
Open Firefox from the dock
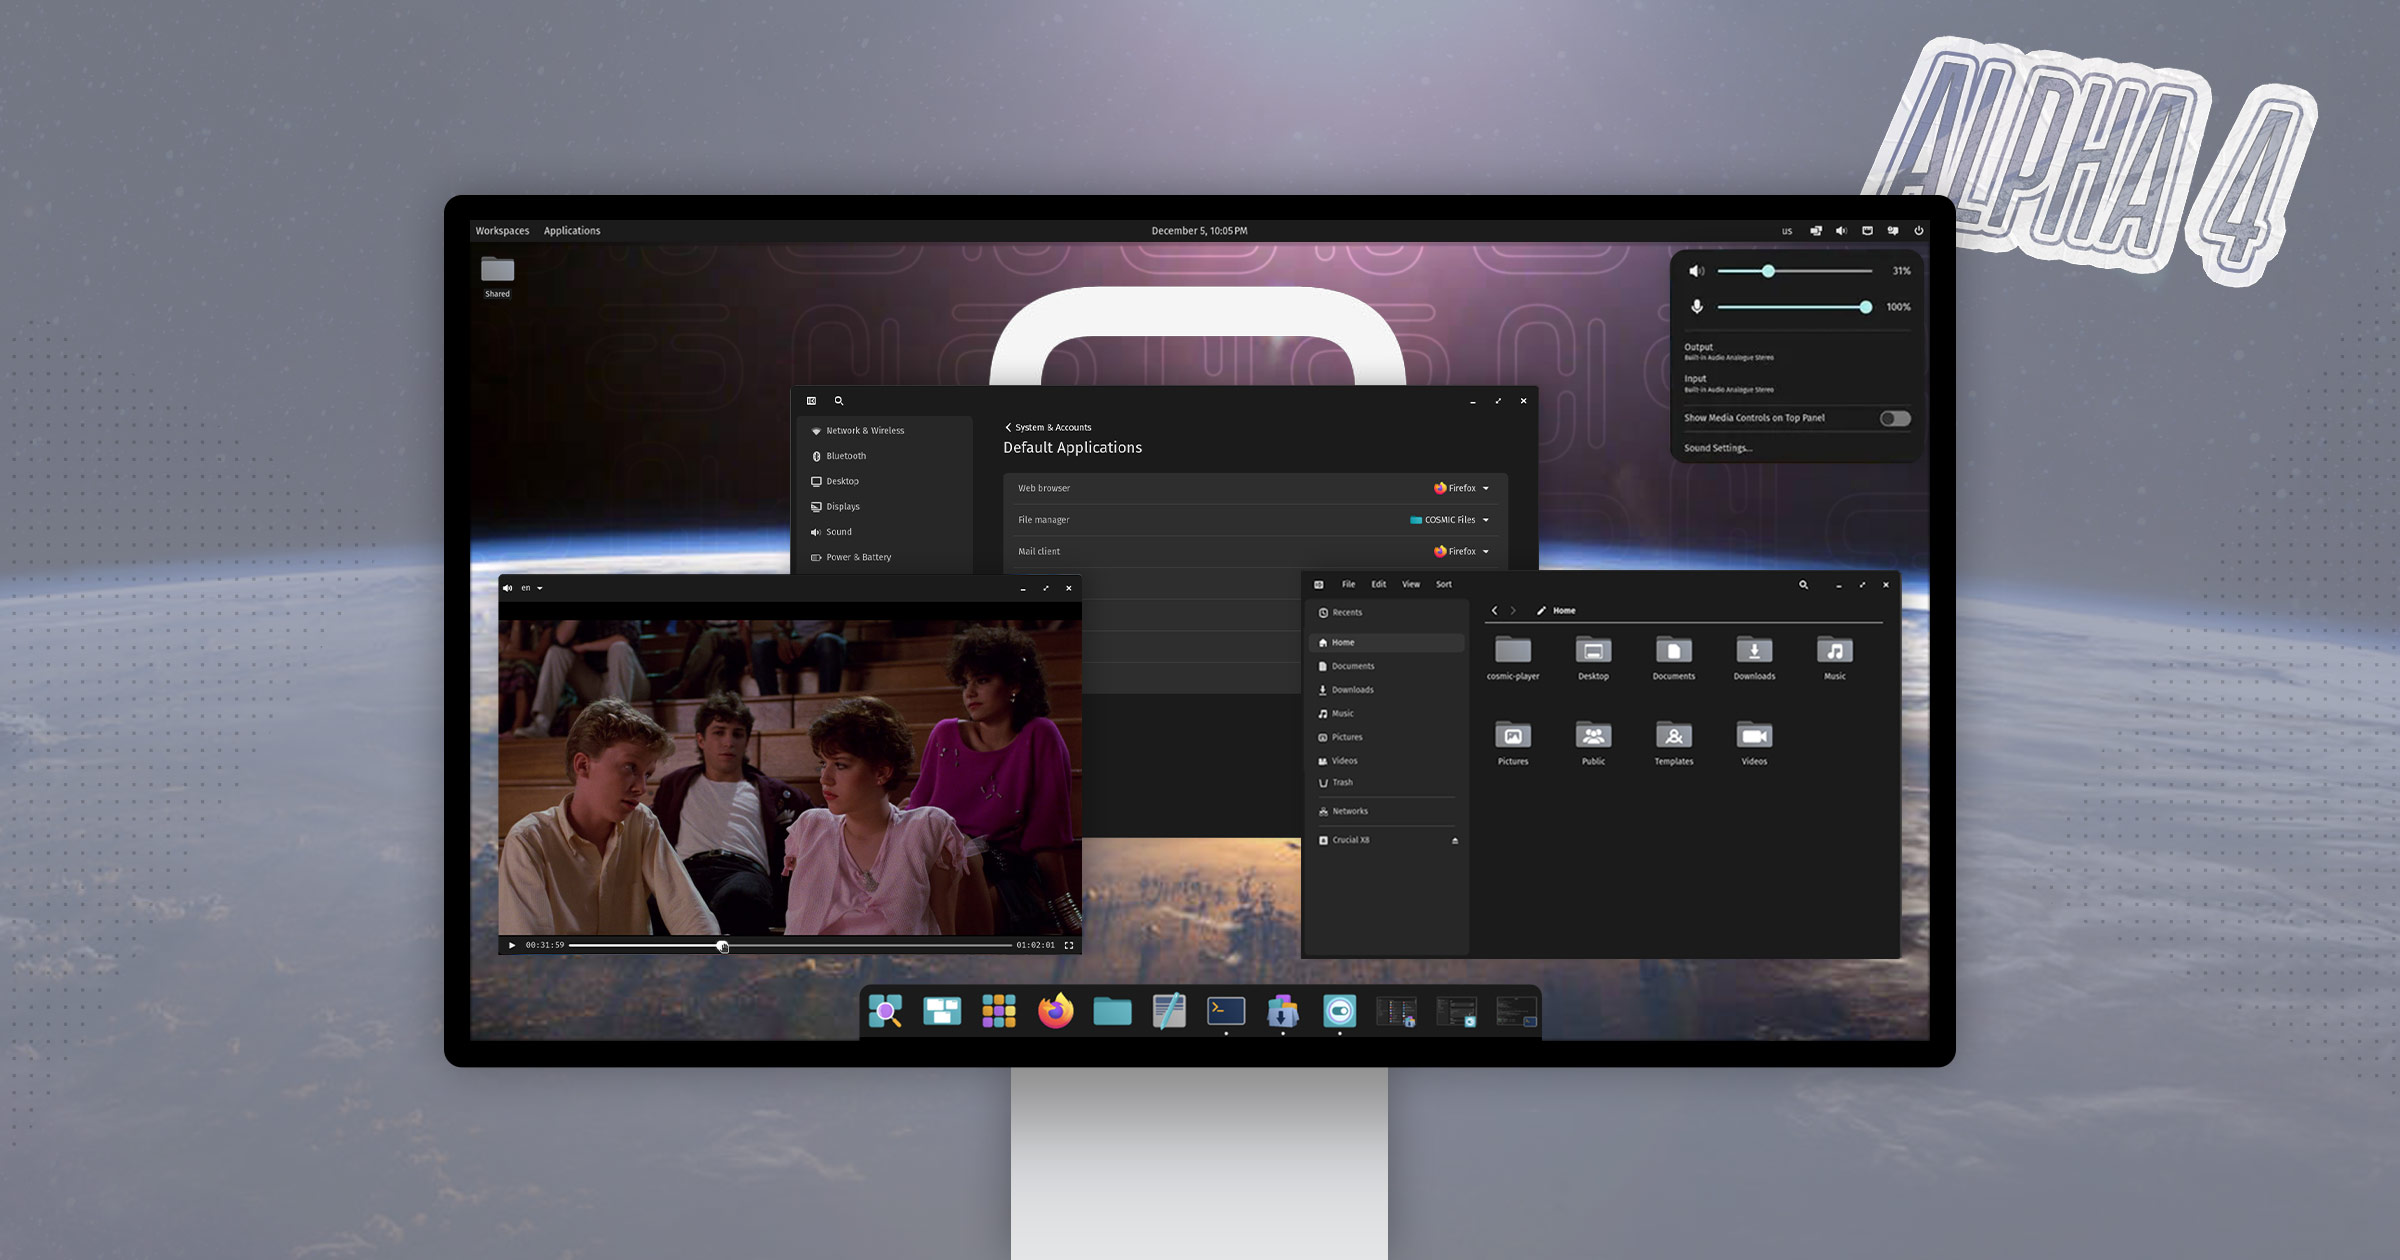click(x=1055, y=1011)
